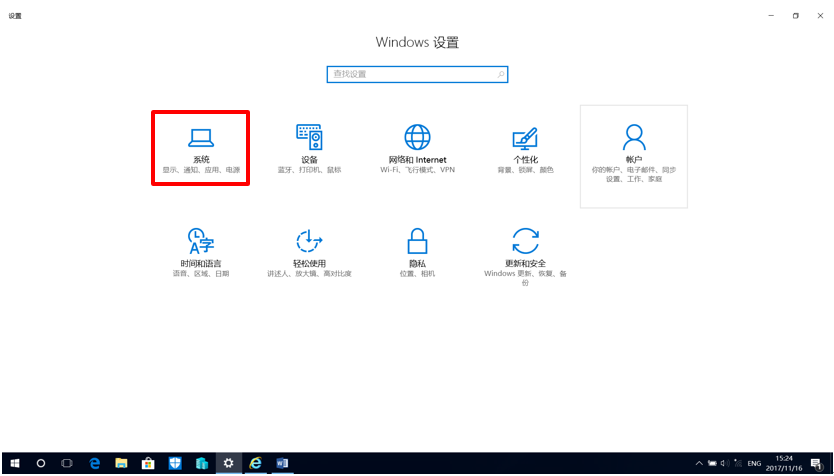Open the 网络和 Internet settings tile
Image resolution: width=834 pixels, height=476 pixels.
coord(417,149)
